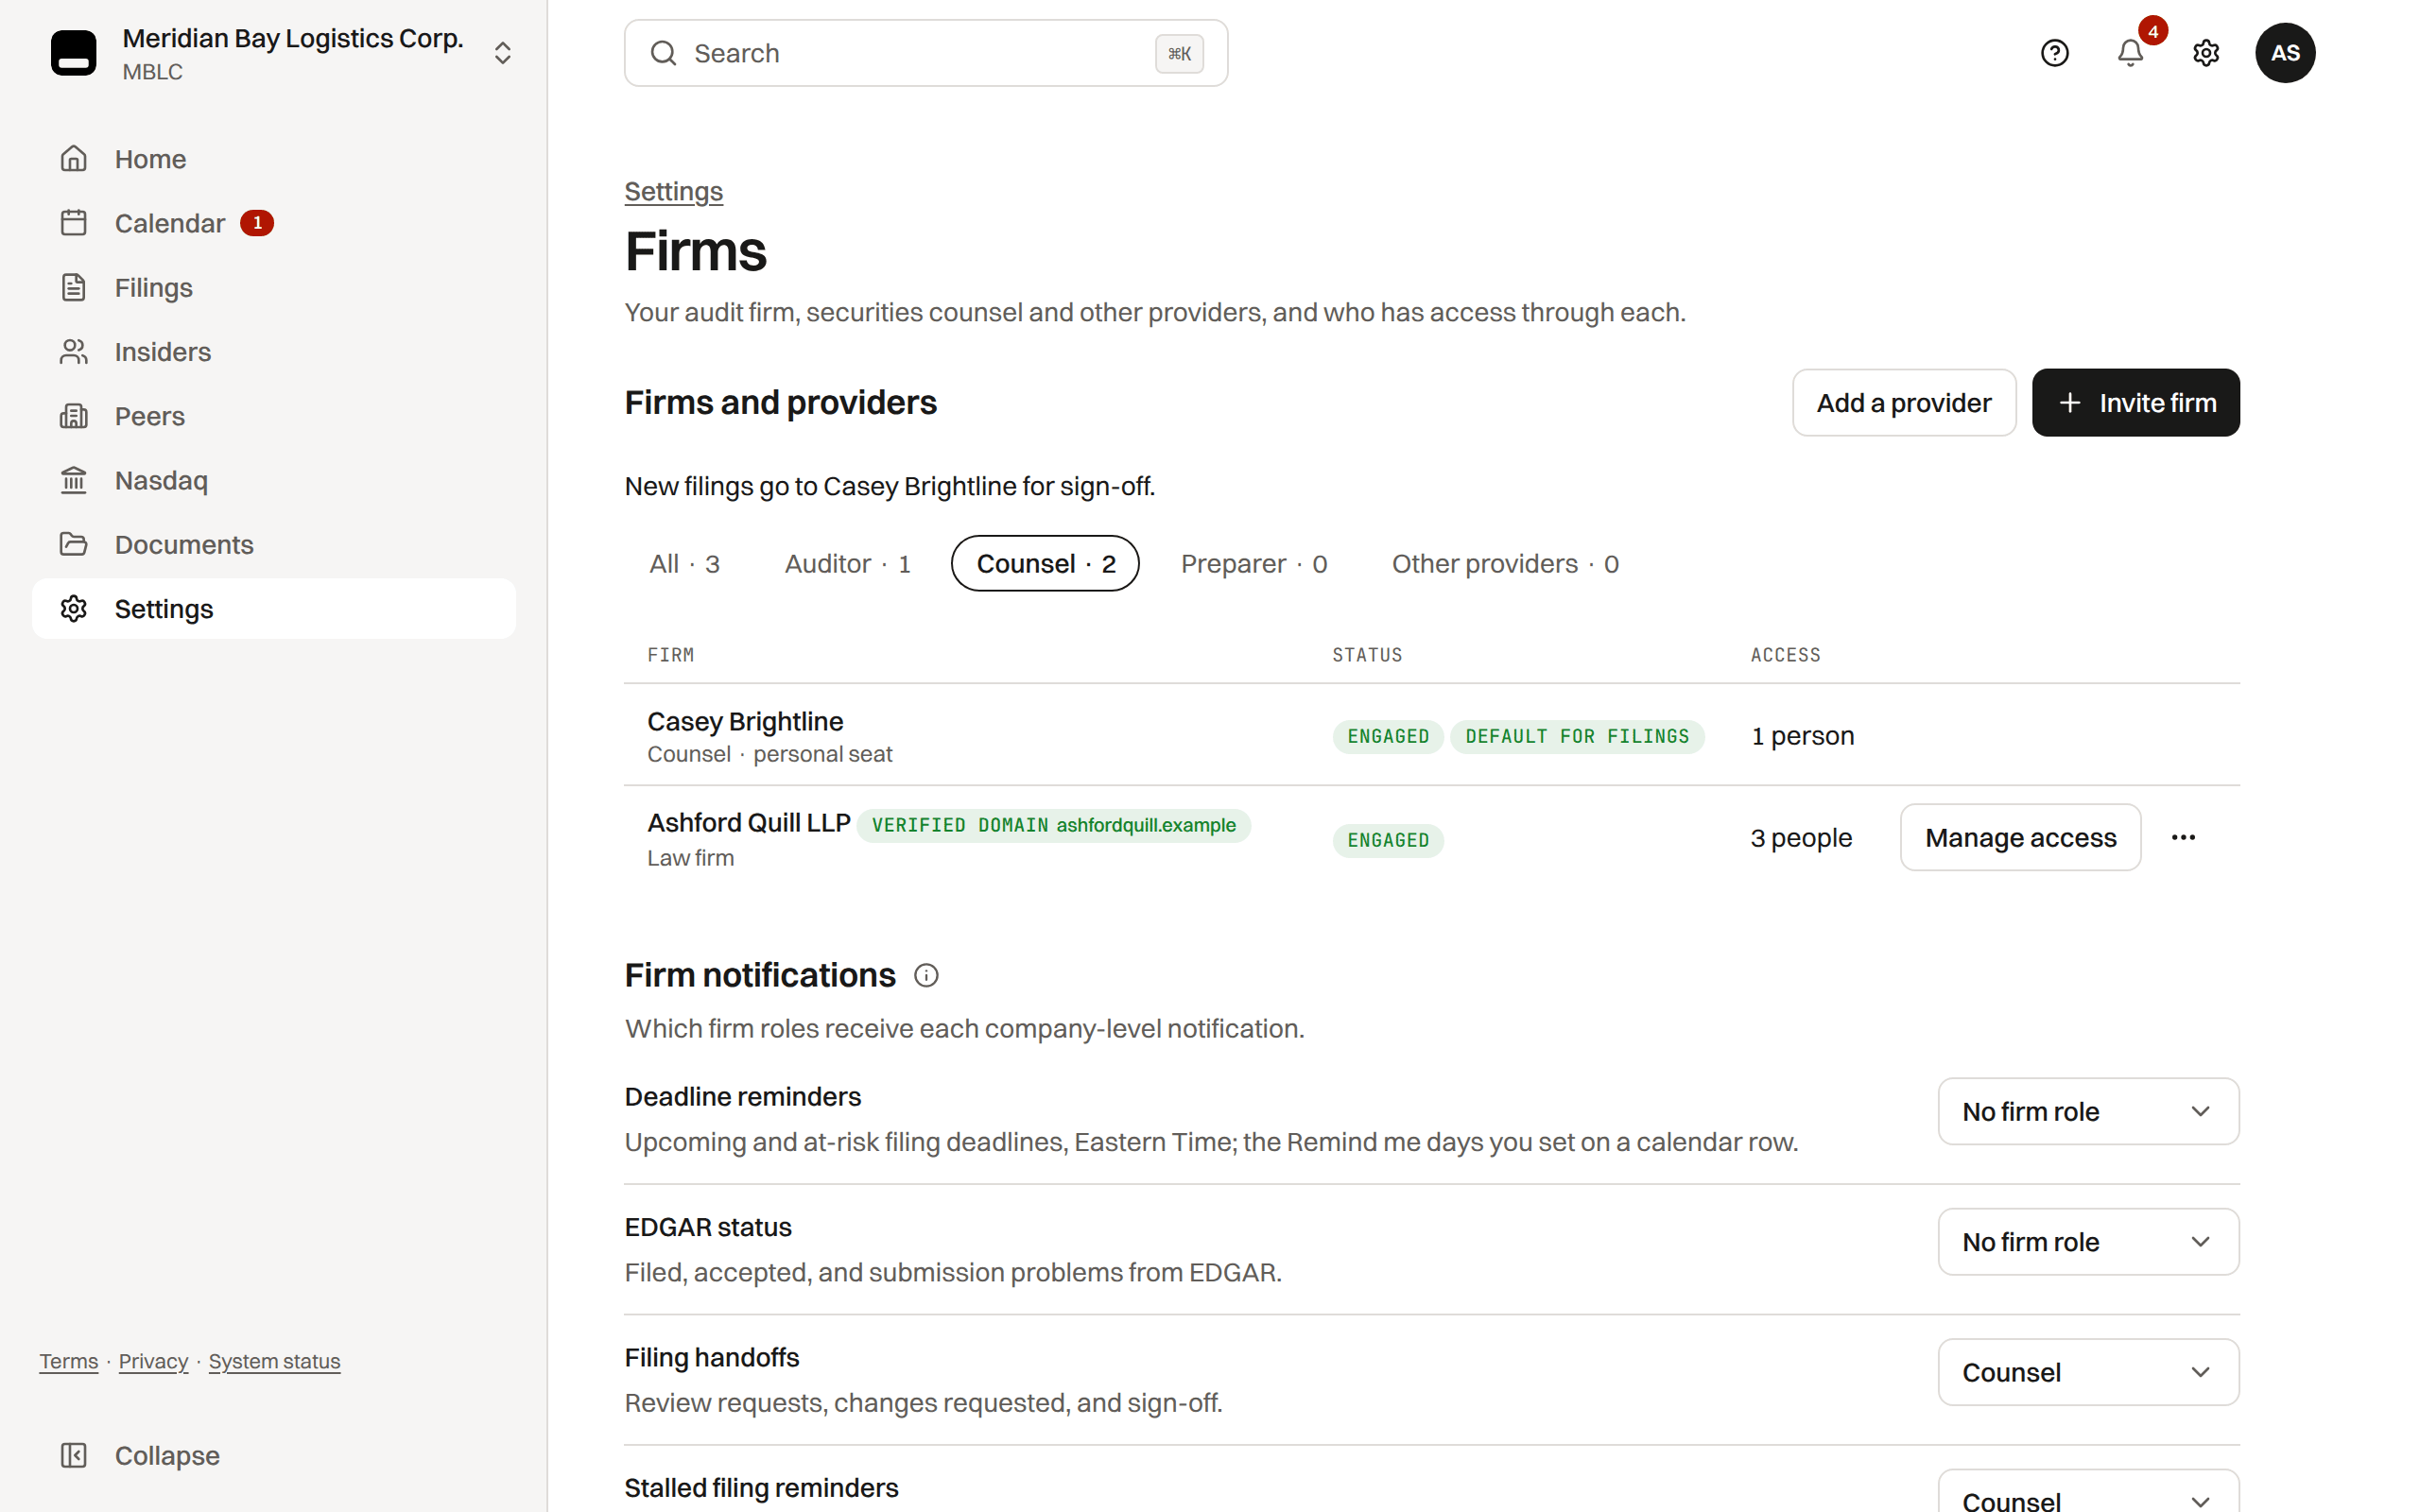Switch to the Preparer tab
The width and height of the screenshot is (2420, 1512).
point(1253,564)
